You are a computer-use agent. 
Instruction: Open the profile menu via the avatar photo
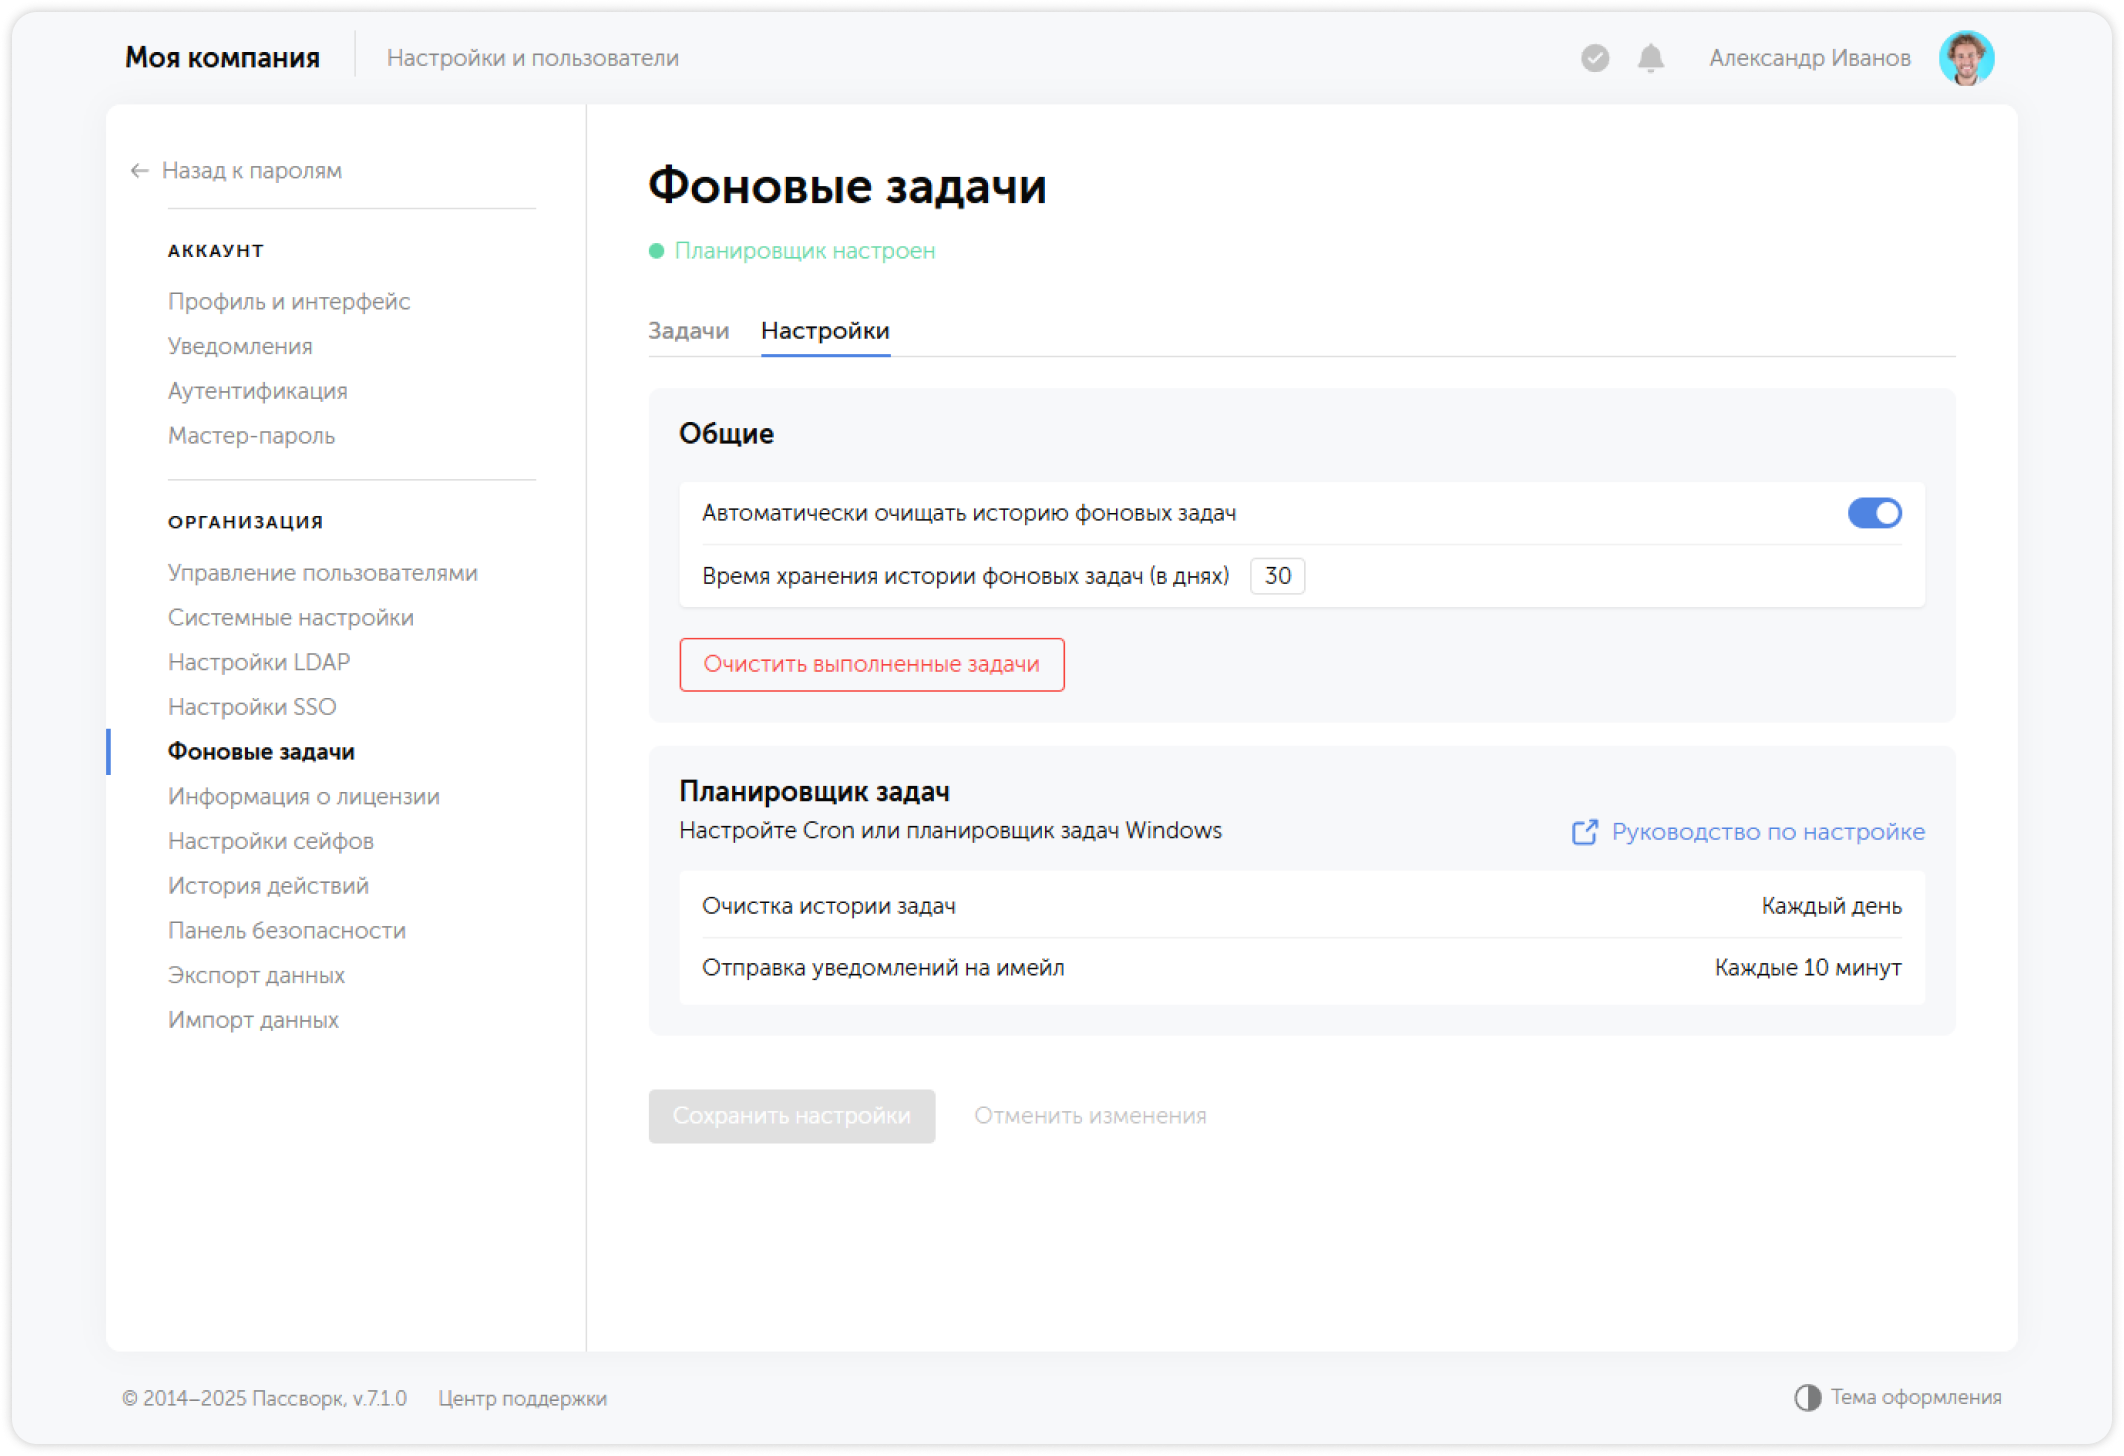[x=1967, y=57]
